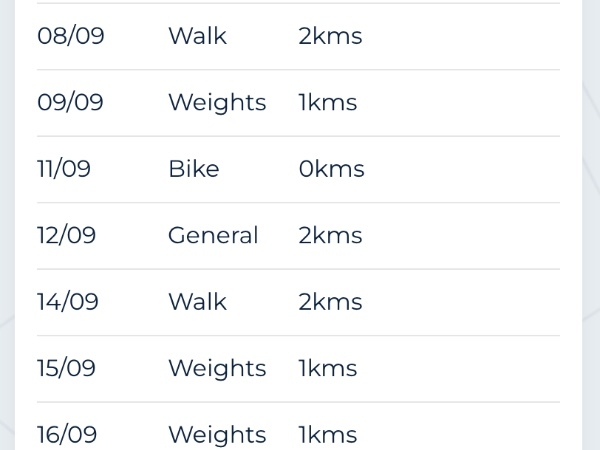Click the 1kms distance for 09/09
600x450 pixels.
click(x=327, y=103)
